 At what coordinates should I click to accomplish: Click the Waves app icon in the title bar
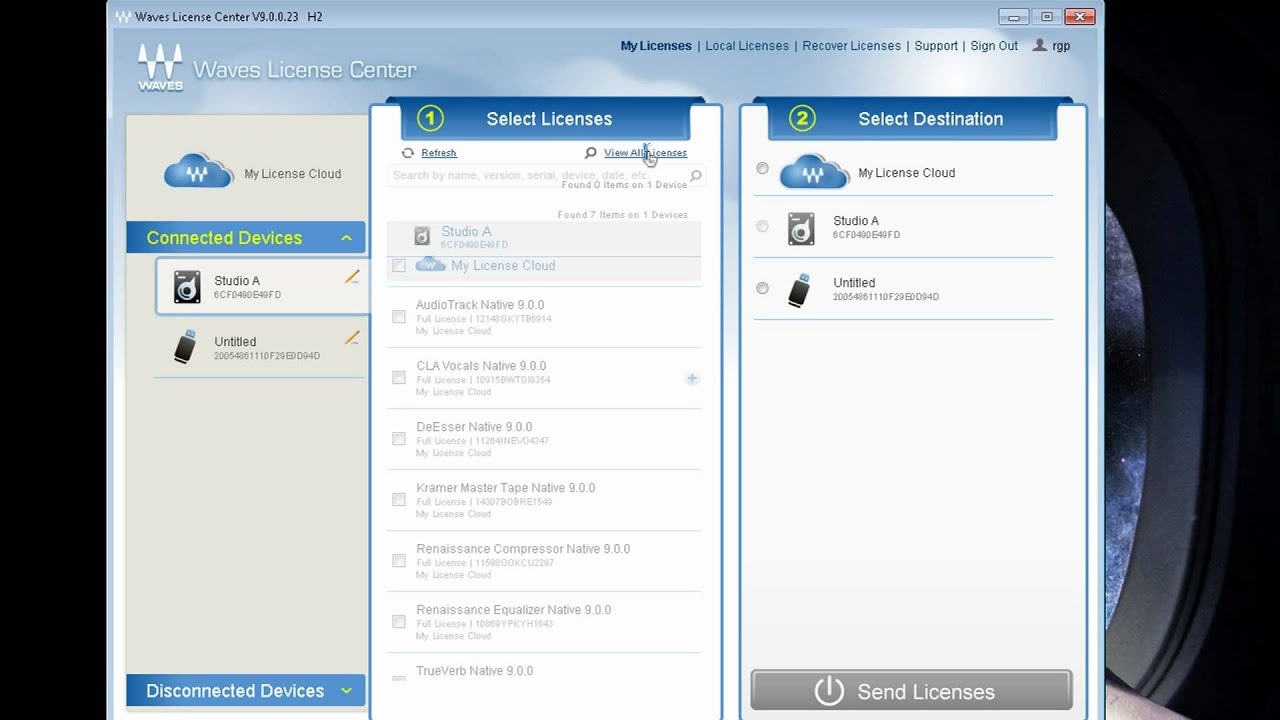[123, 17]
